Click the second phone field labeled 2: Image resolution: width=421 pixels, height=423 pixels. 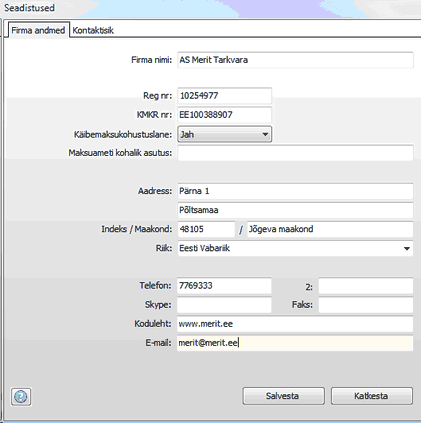(x=366, y=286)
